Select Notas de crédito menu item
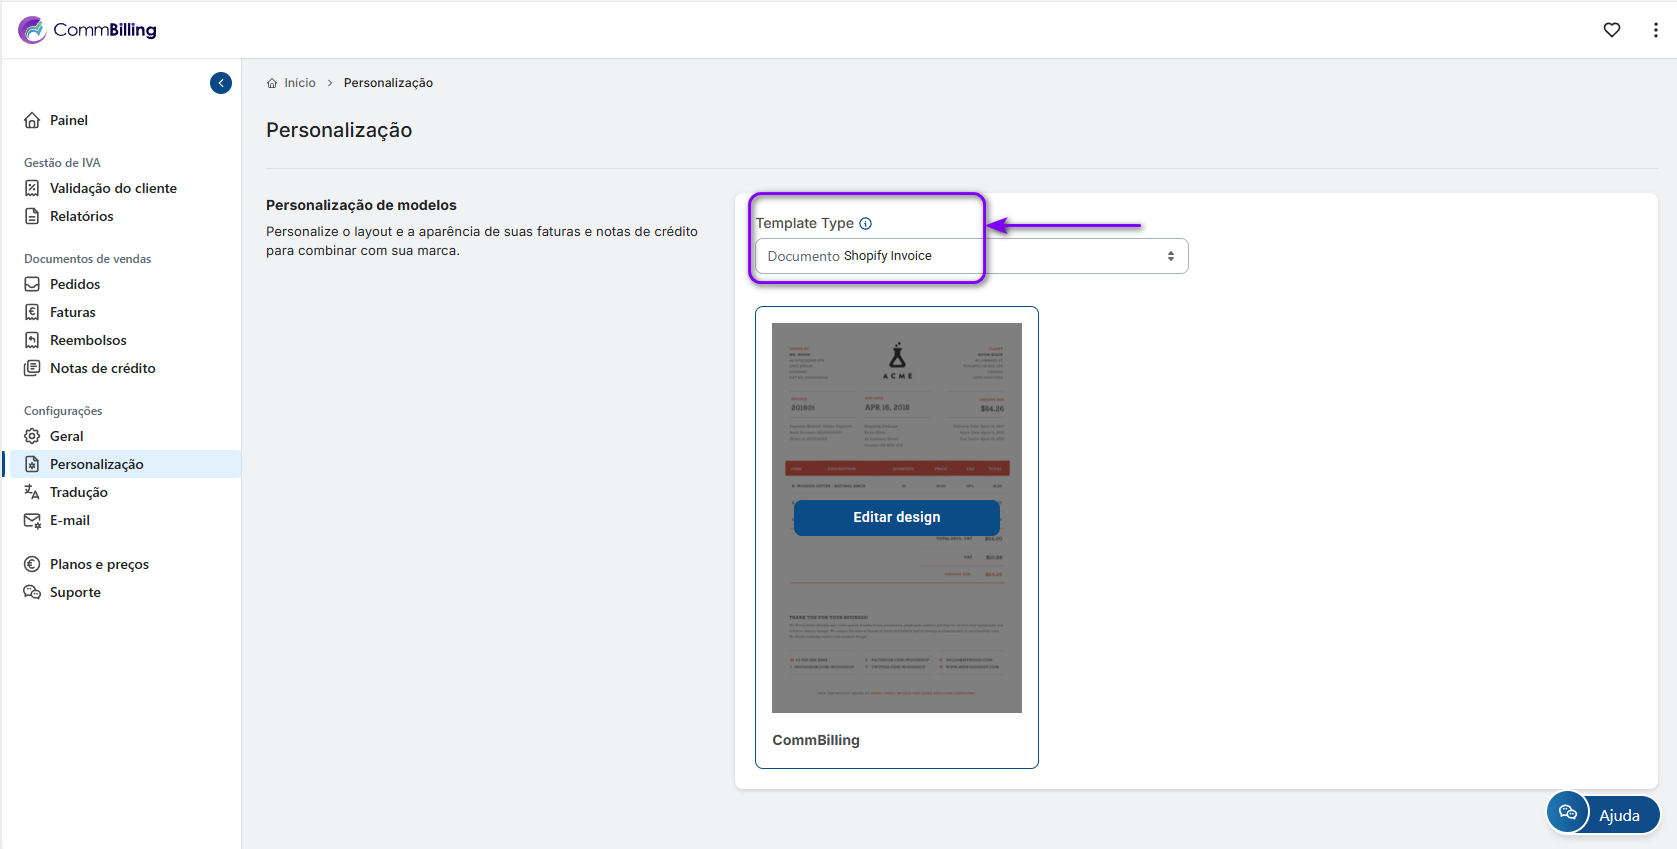The width and height of the screenshot is (1677, 849). click(103, 368)
